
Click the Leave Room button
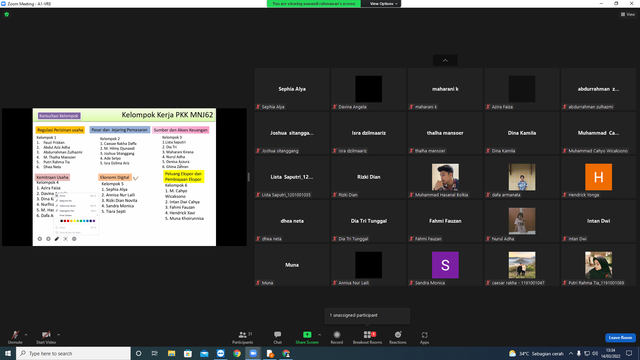[x=620, y=338]
